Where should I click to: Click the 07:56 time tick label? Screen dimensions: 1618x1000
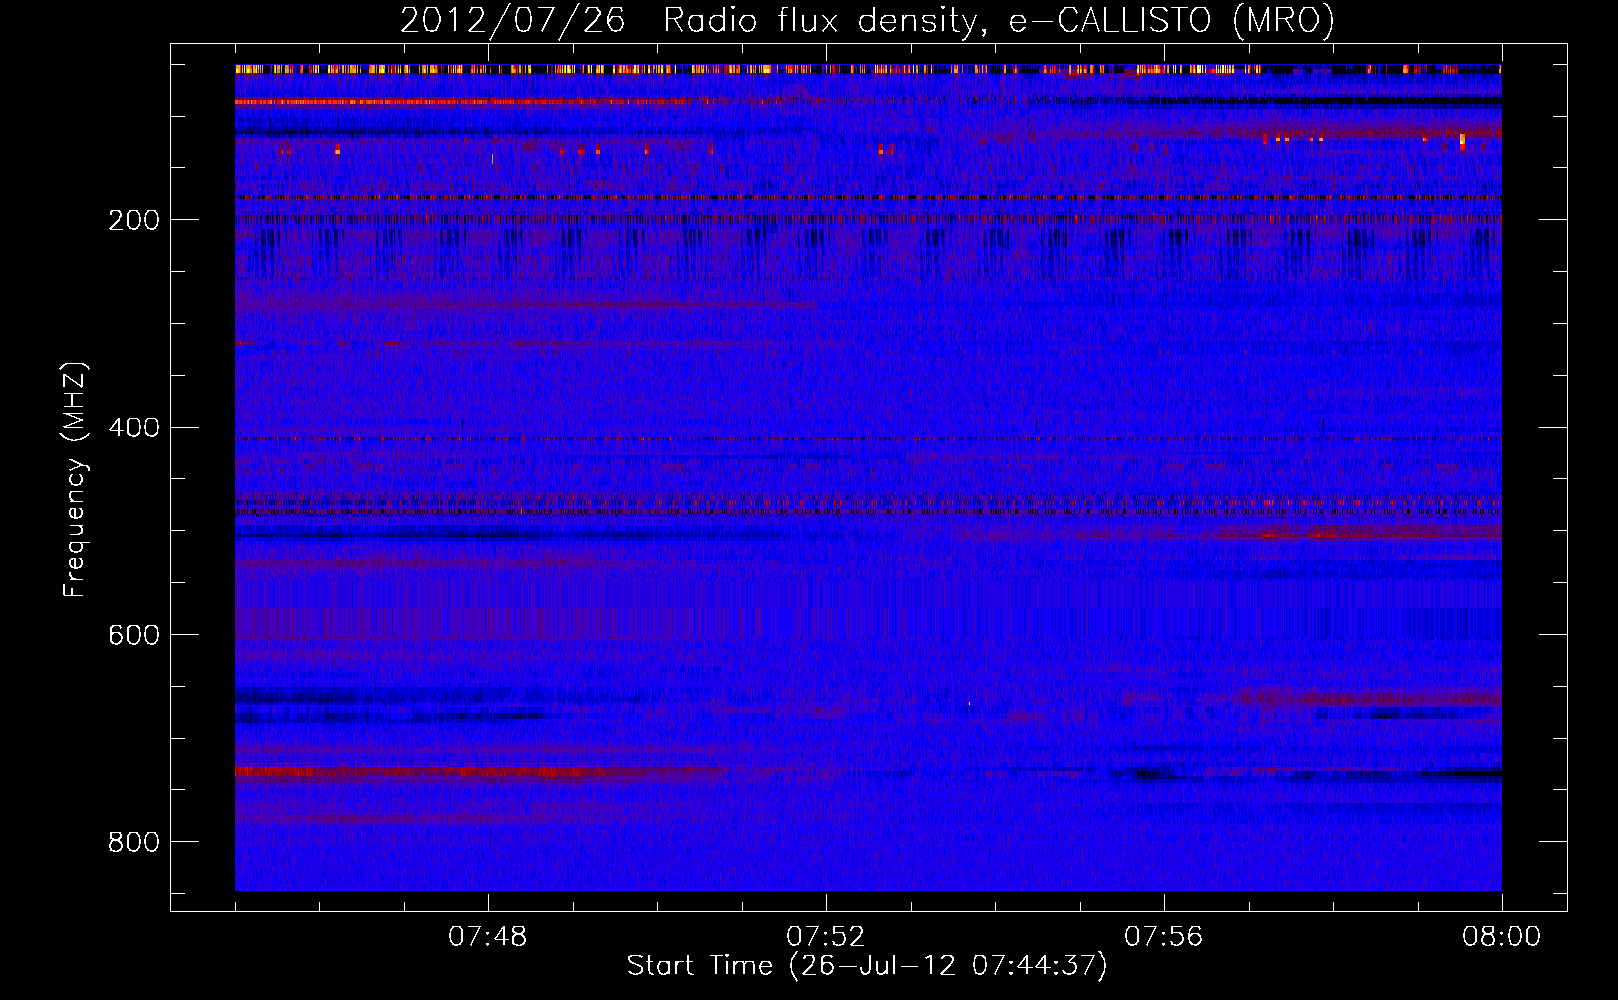[x=1164, y=937]
